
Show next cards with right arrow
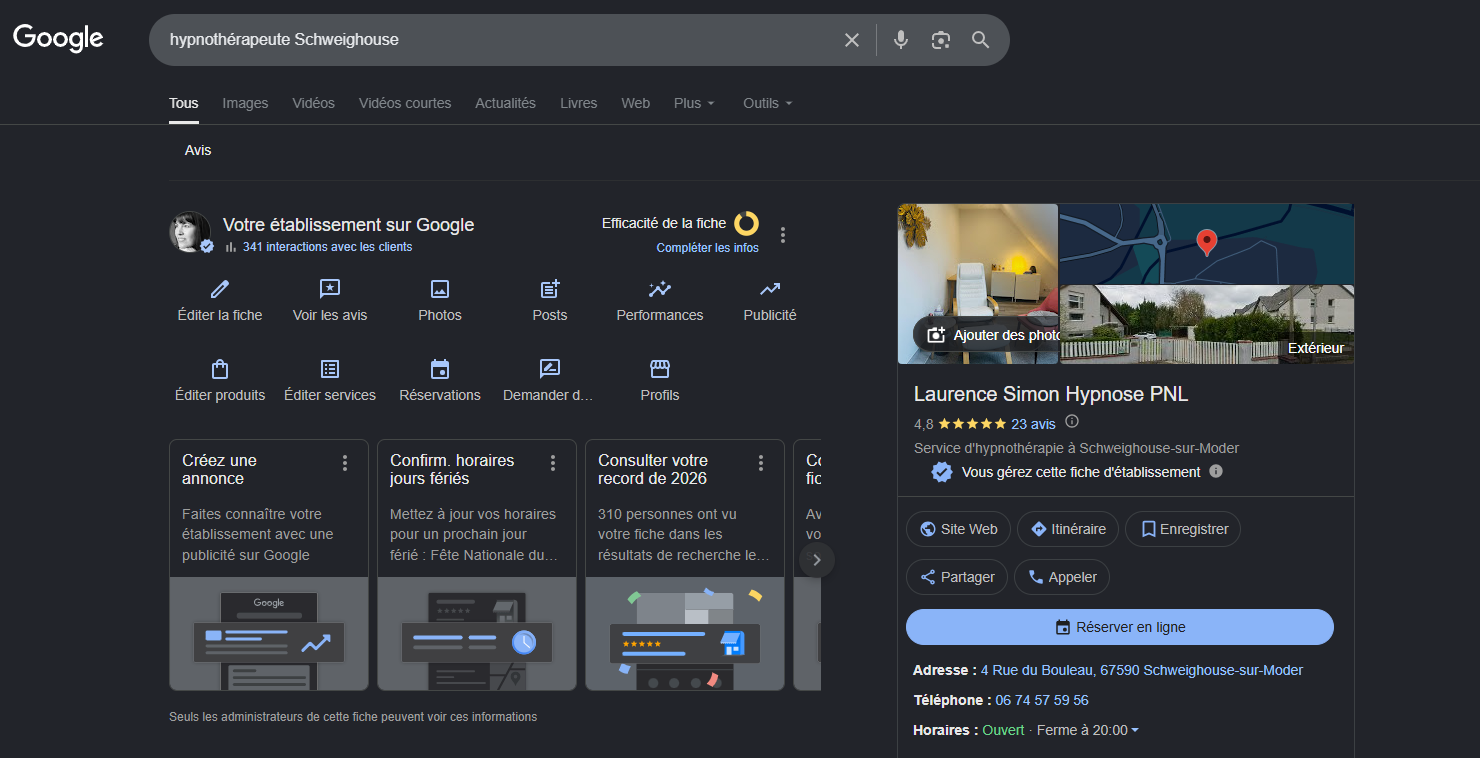coord(816,560)
